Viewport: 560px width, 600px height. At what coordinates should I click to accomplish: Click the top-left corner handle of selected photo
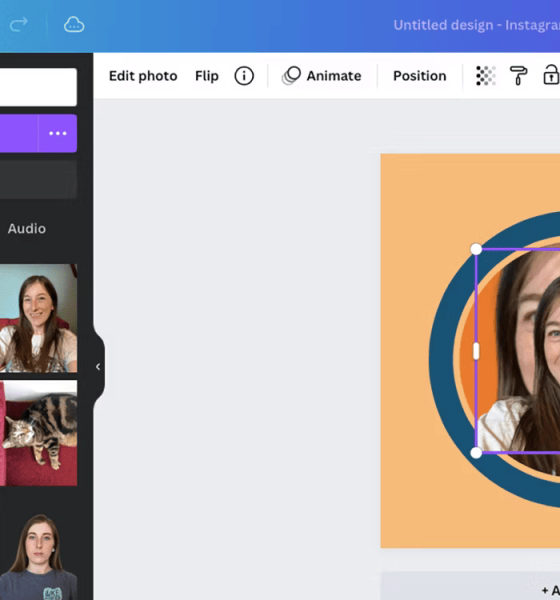click(476, 249)
